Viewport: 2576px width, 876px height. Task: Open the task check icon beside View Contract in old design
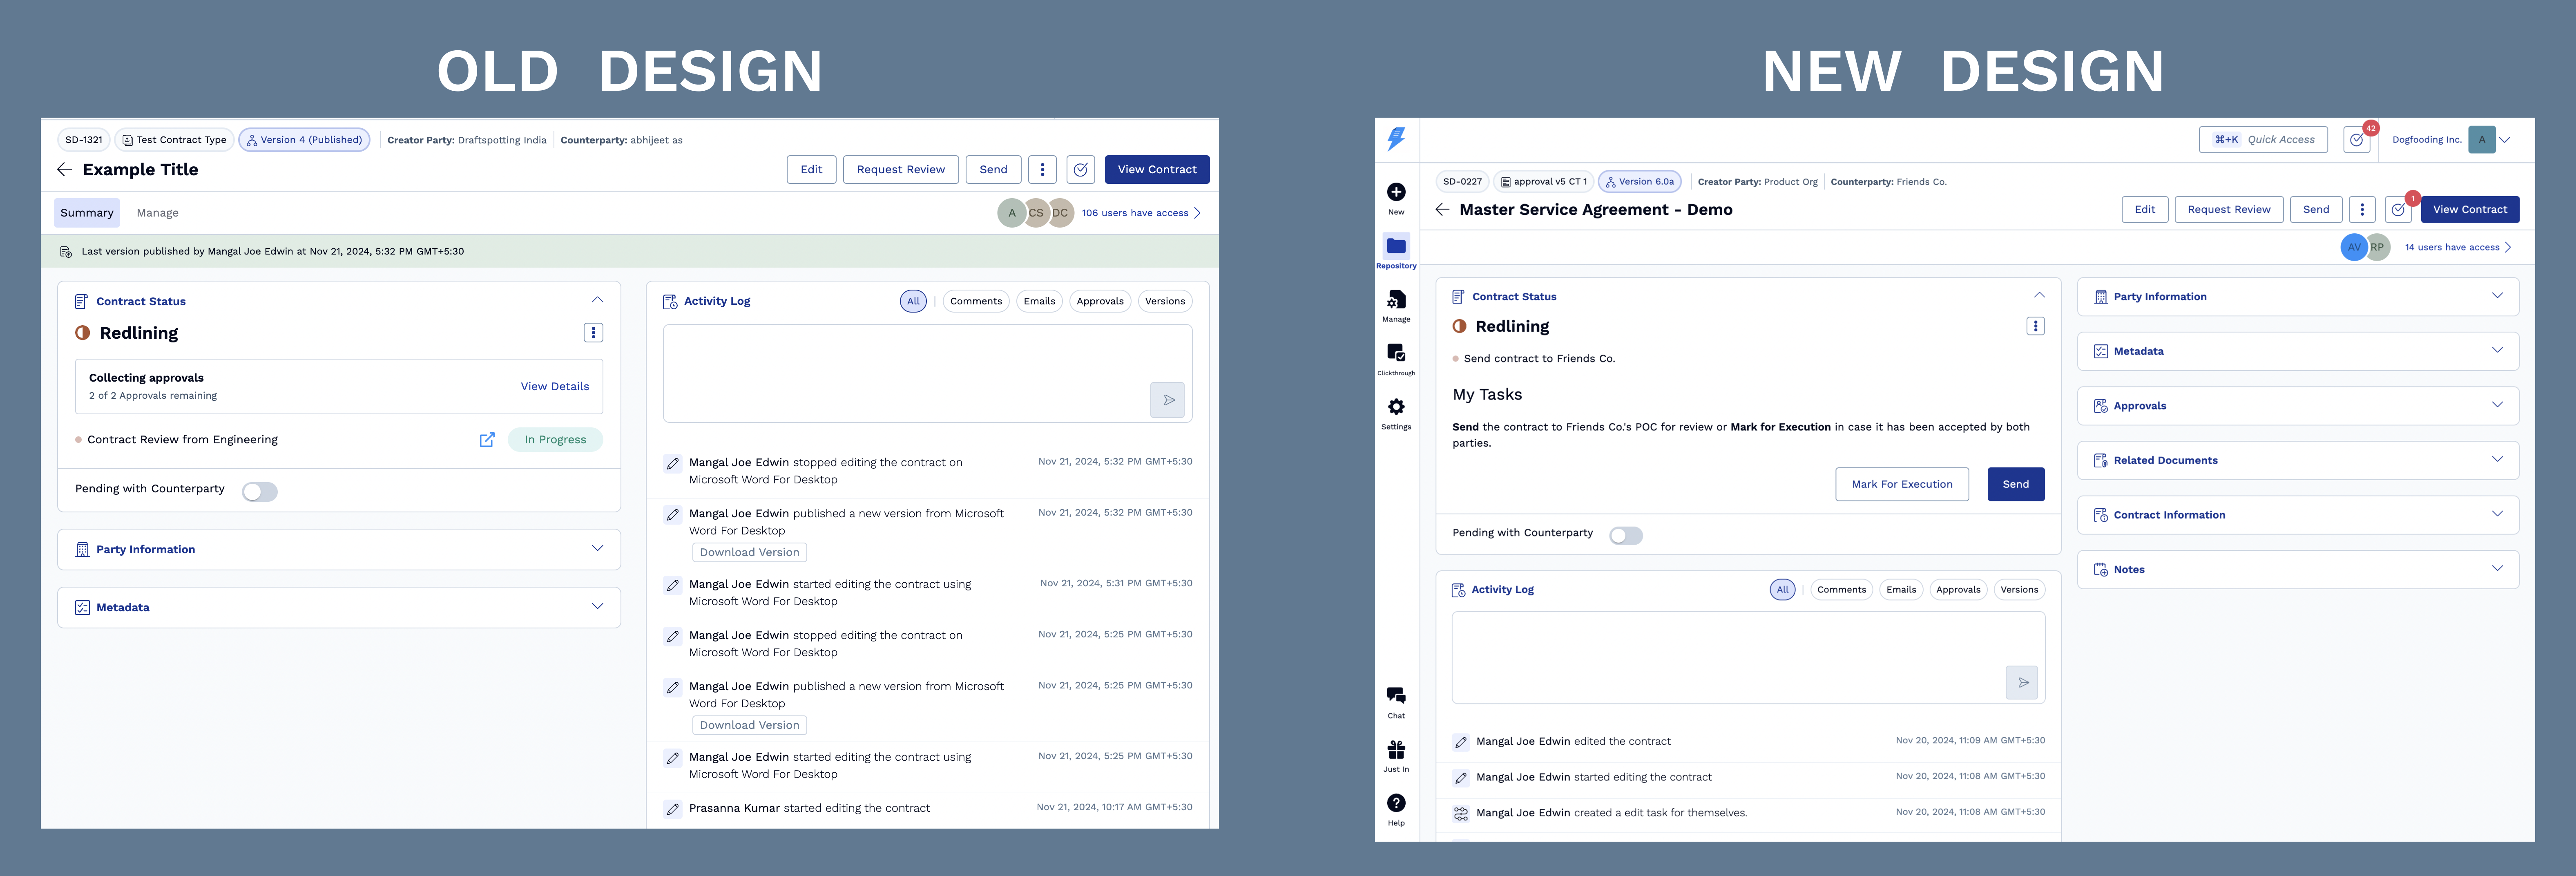point(1080,170)
